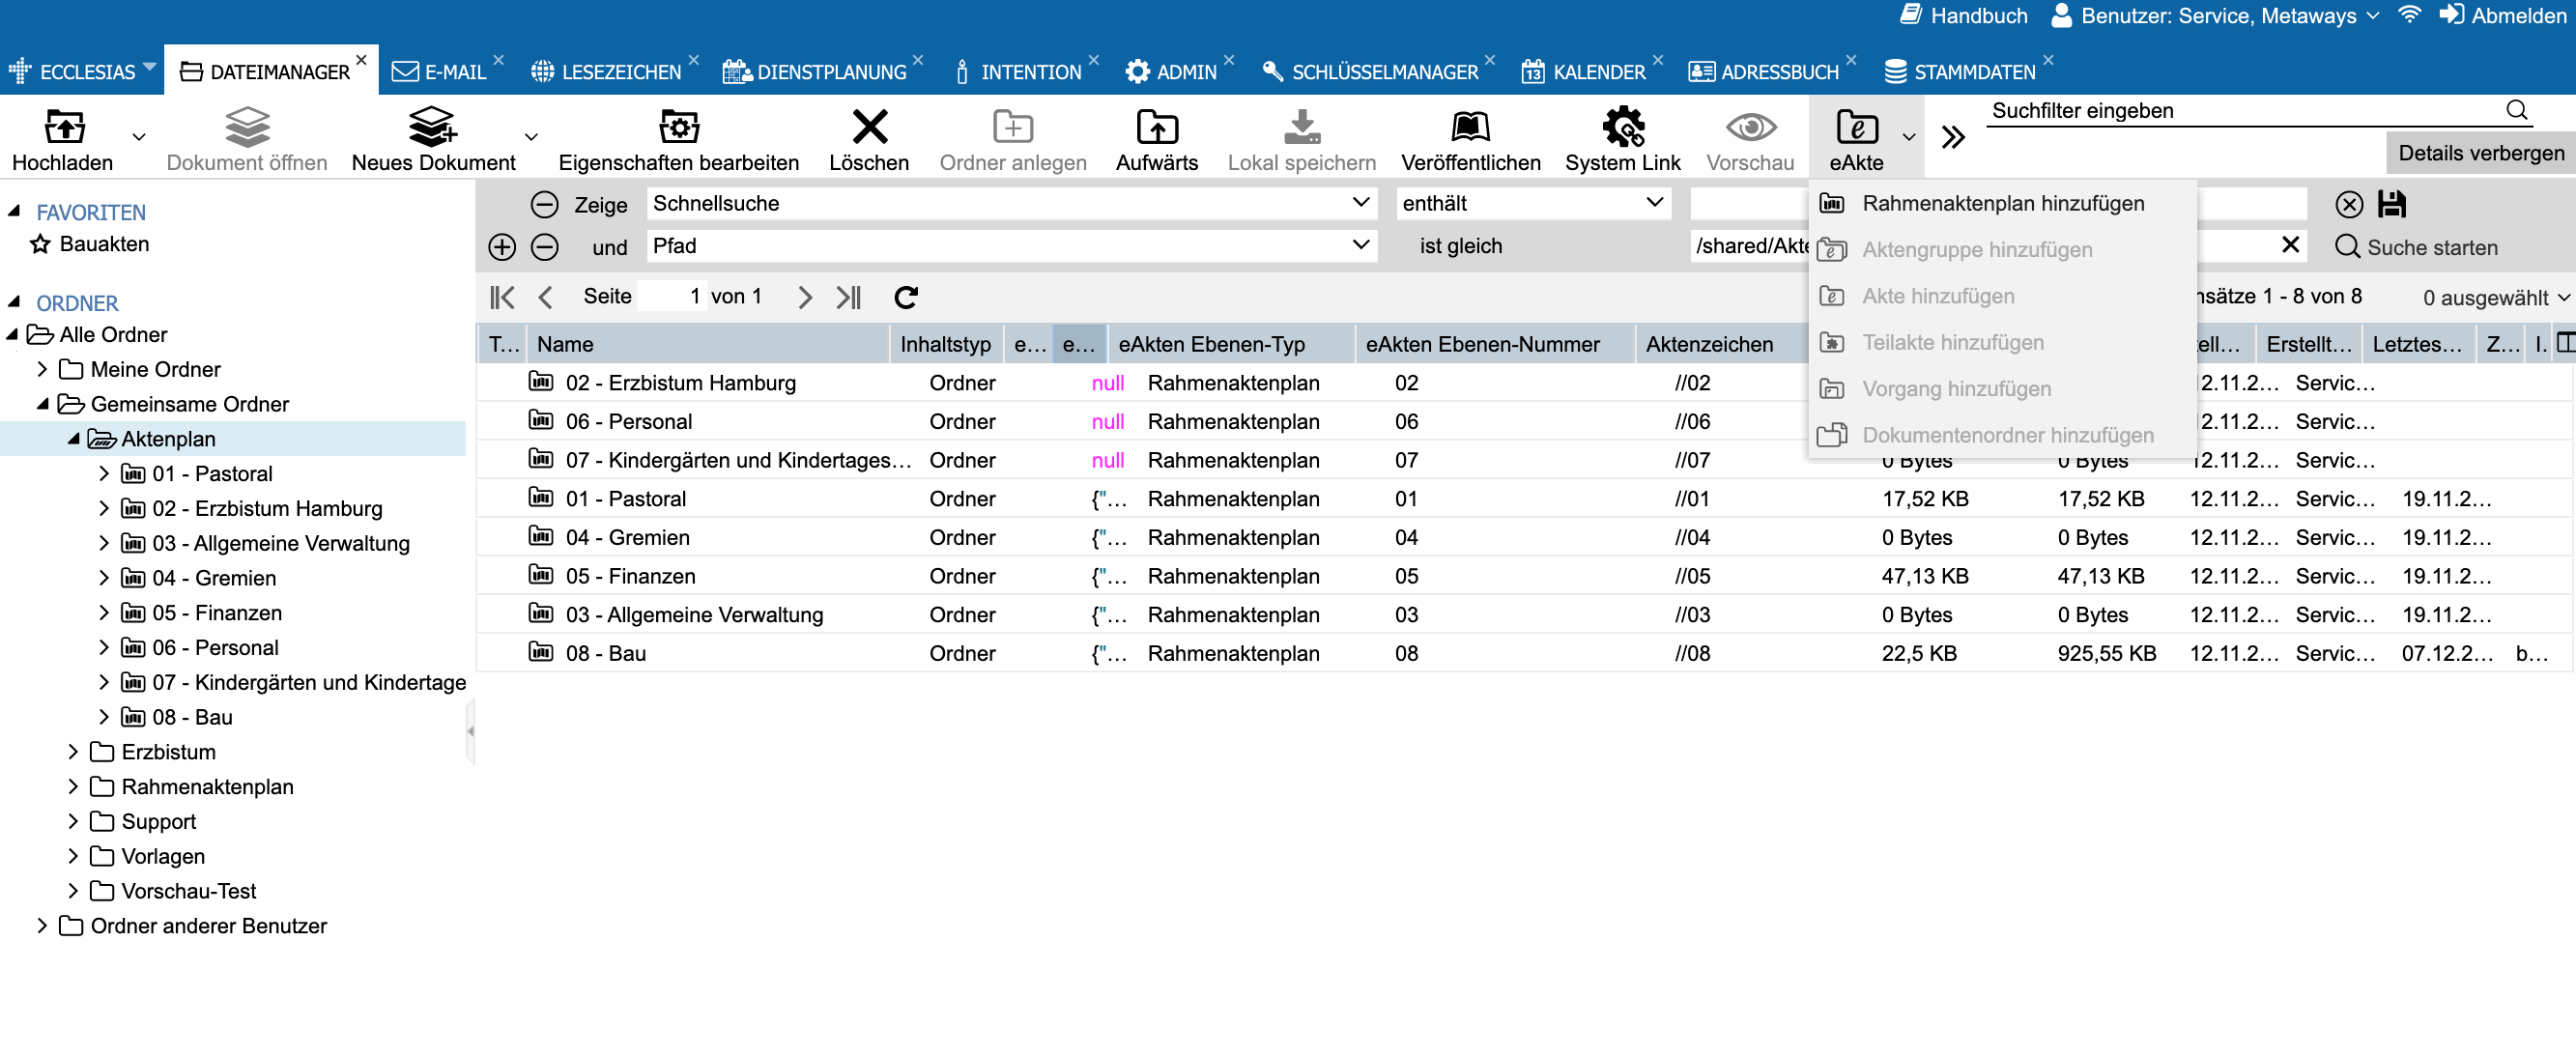Remove the Pfad filter row with minus icon

(544, 247)
